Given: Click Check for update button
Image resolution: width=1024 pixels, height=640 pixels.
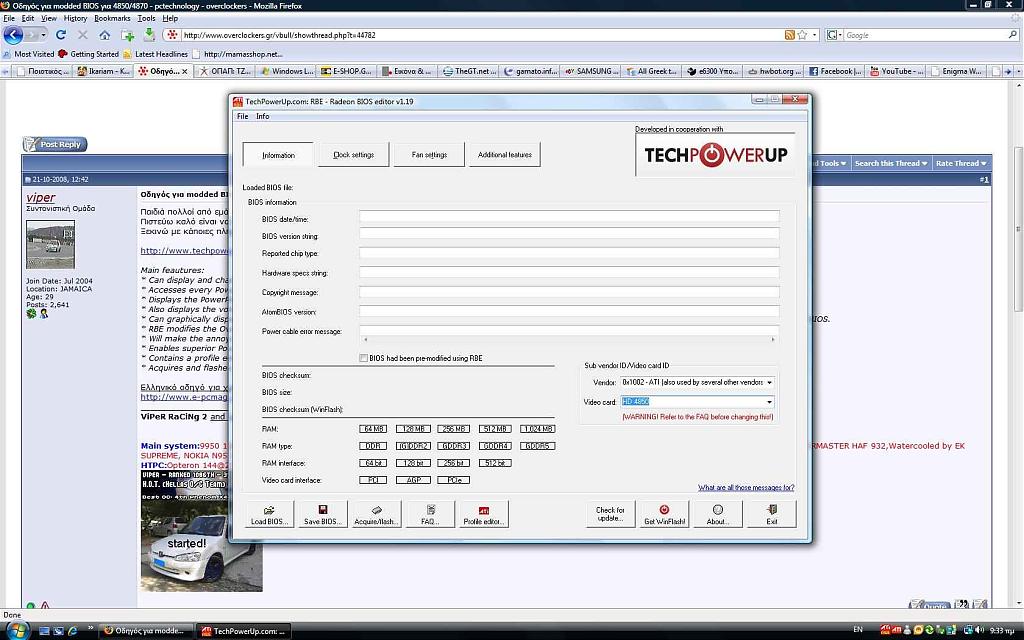Looking at the screenshot, I should pos(611,515).
